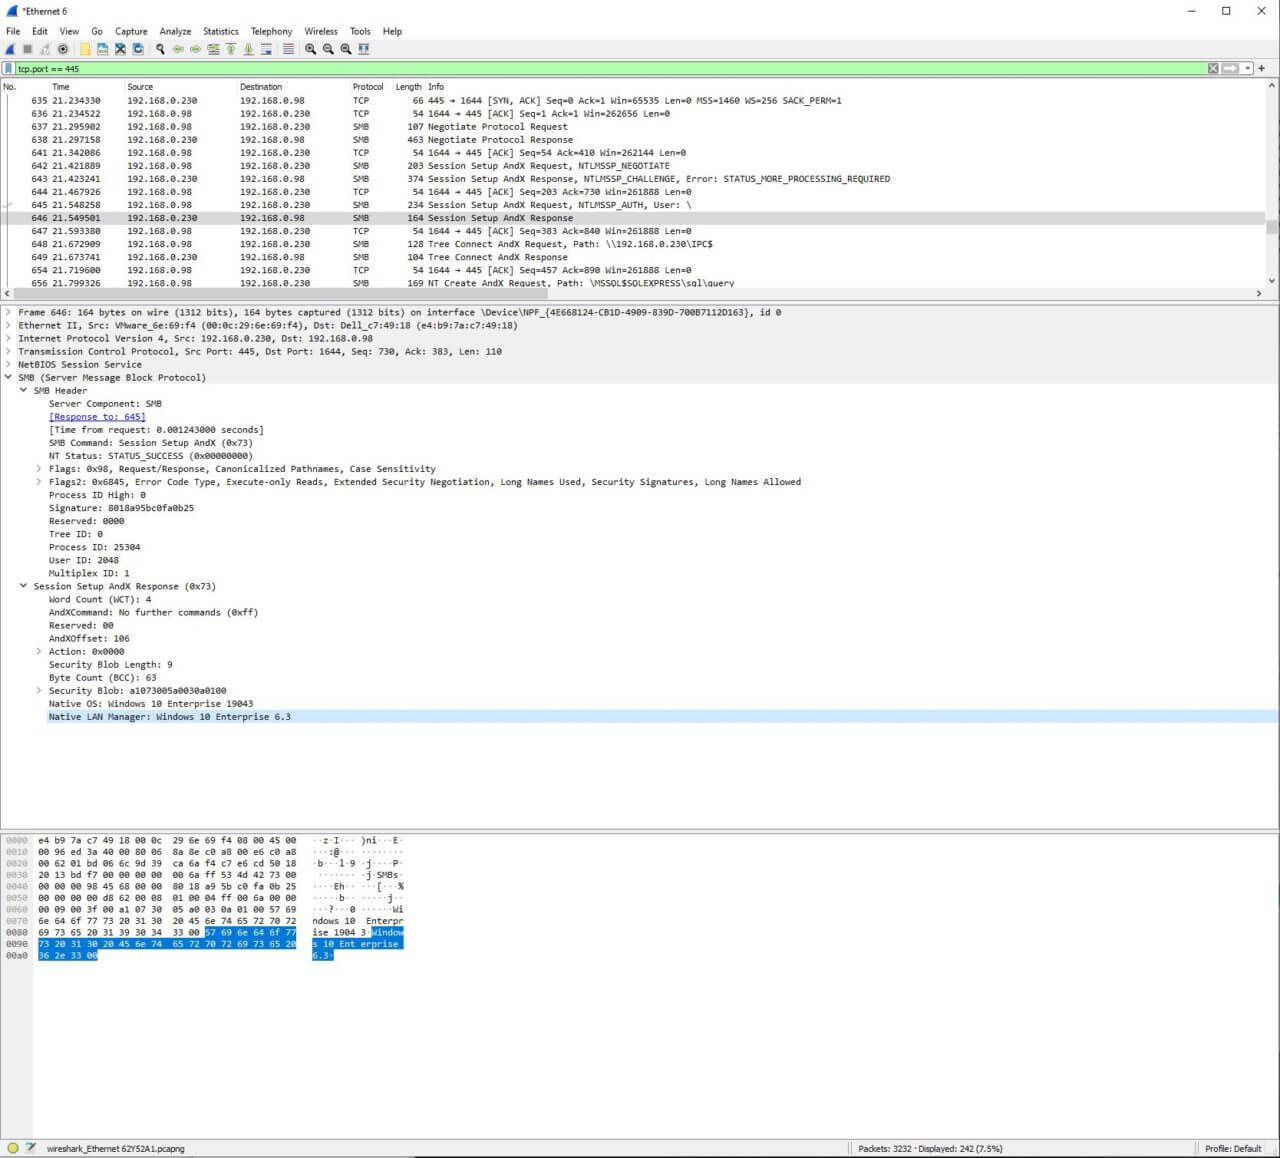Screen dimensions: 1280x1158
Task: Collapse the SMB Header section
Action: click(x=23, y=390)
